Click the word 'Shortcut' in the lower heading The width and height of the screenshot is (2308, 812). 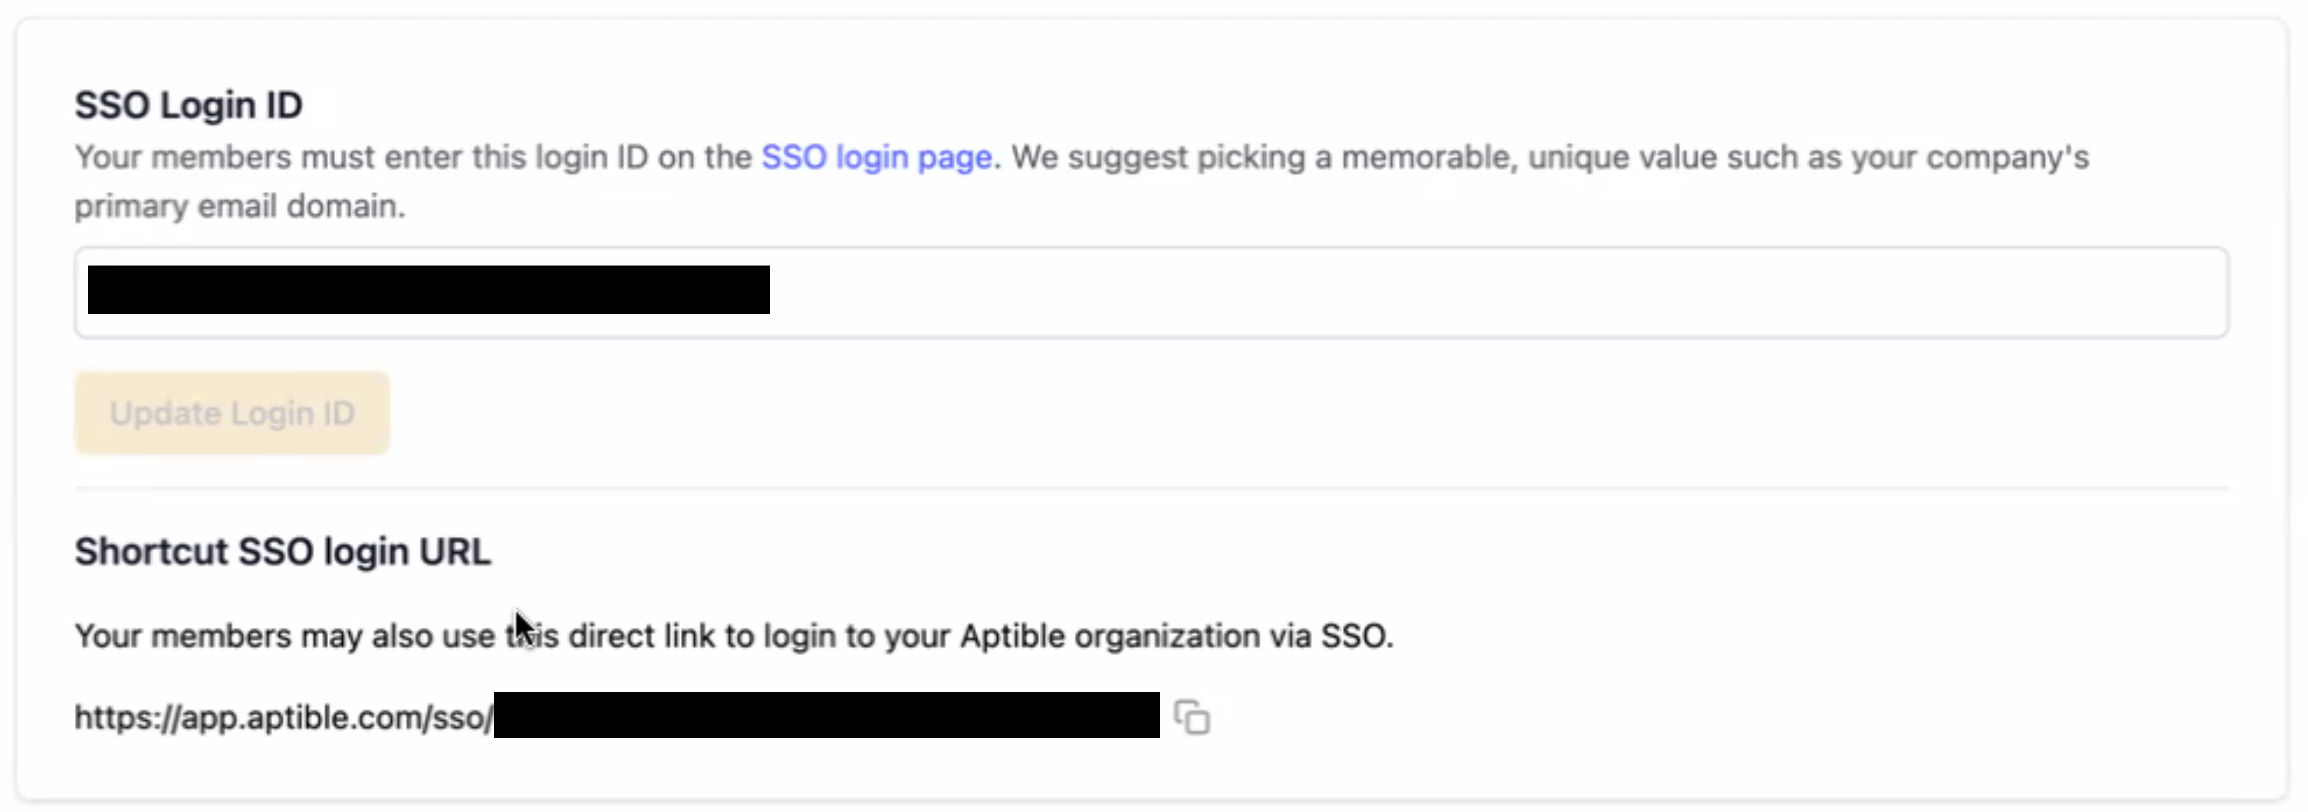pos(152,552)
